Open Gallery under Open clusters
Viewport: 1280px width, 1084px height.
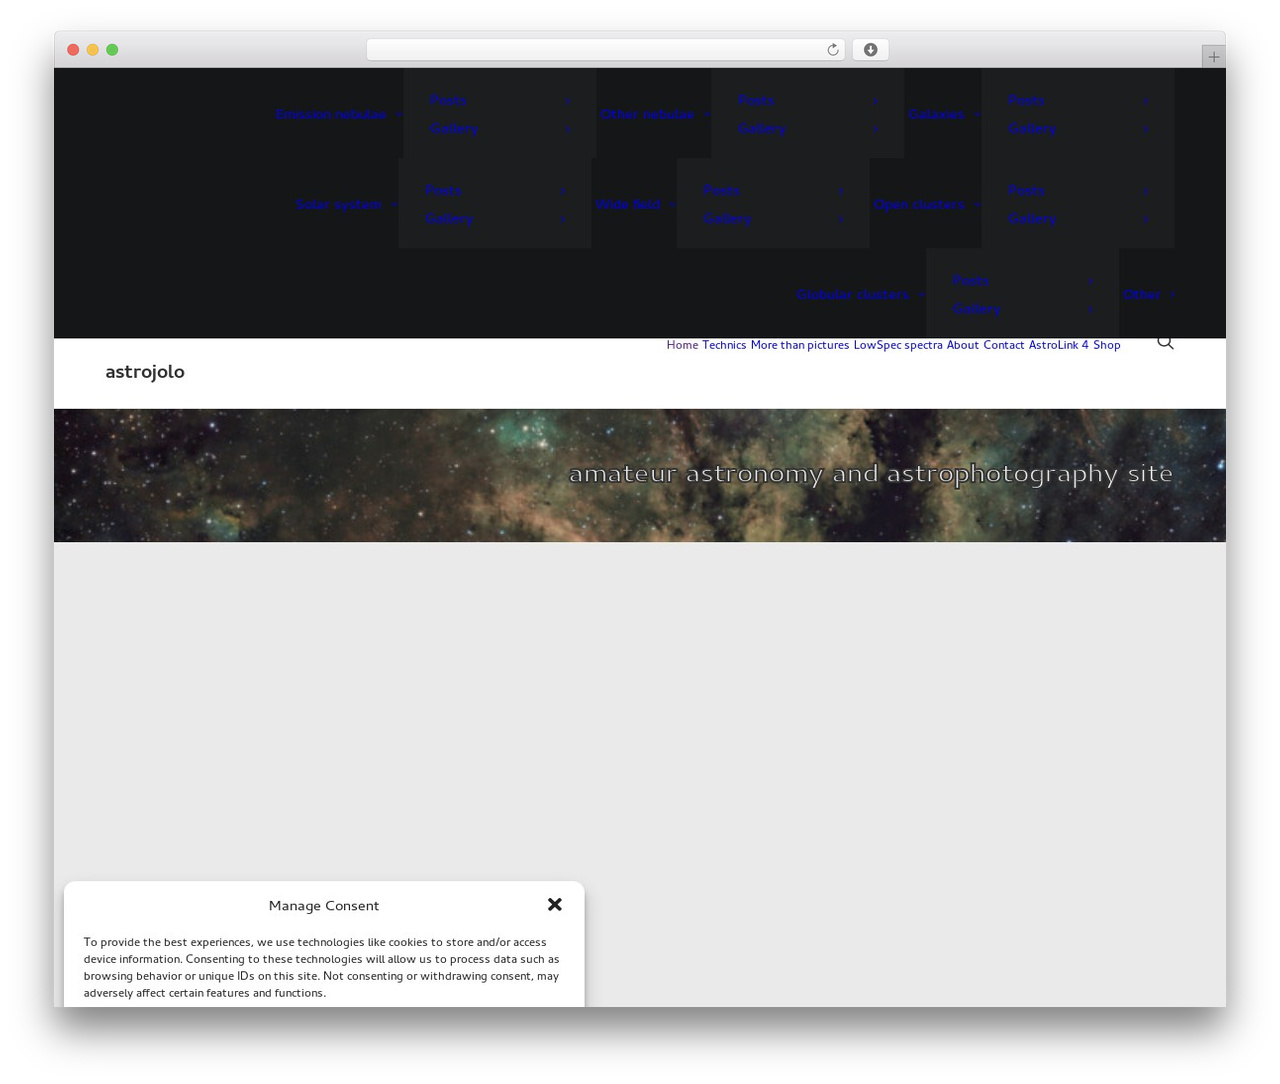click(x=1032, y=218)
